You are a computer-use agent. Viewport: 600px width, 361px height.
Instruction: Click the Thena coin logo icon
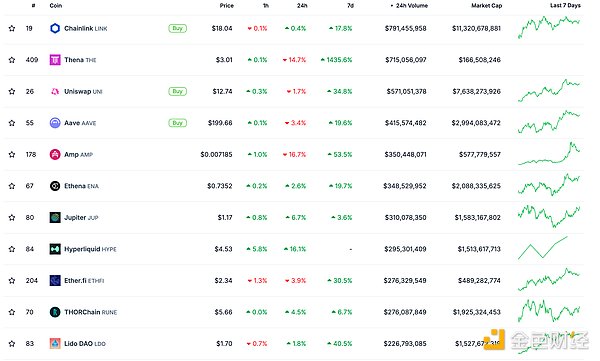[55, 60]
